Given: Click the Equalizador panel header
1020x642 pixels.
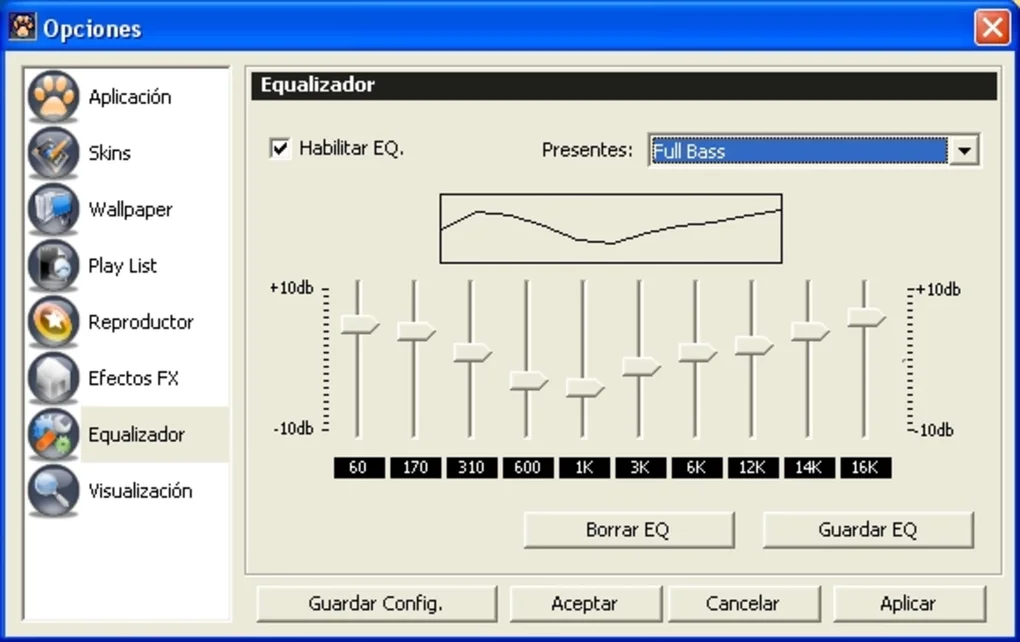Looking at the screenshot, I should point(624,86).
